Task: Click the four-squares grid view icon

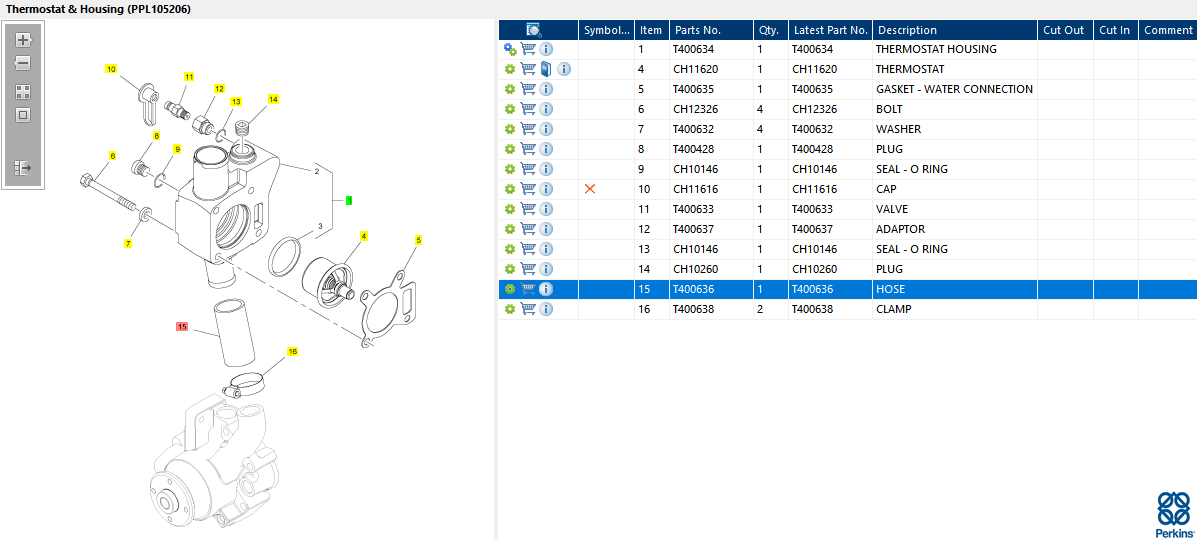Action: [x=23, y=92]
